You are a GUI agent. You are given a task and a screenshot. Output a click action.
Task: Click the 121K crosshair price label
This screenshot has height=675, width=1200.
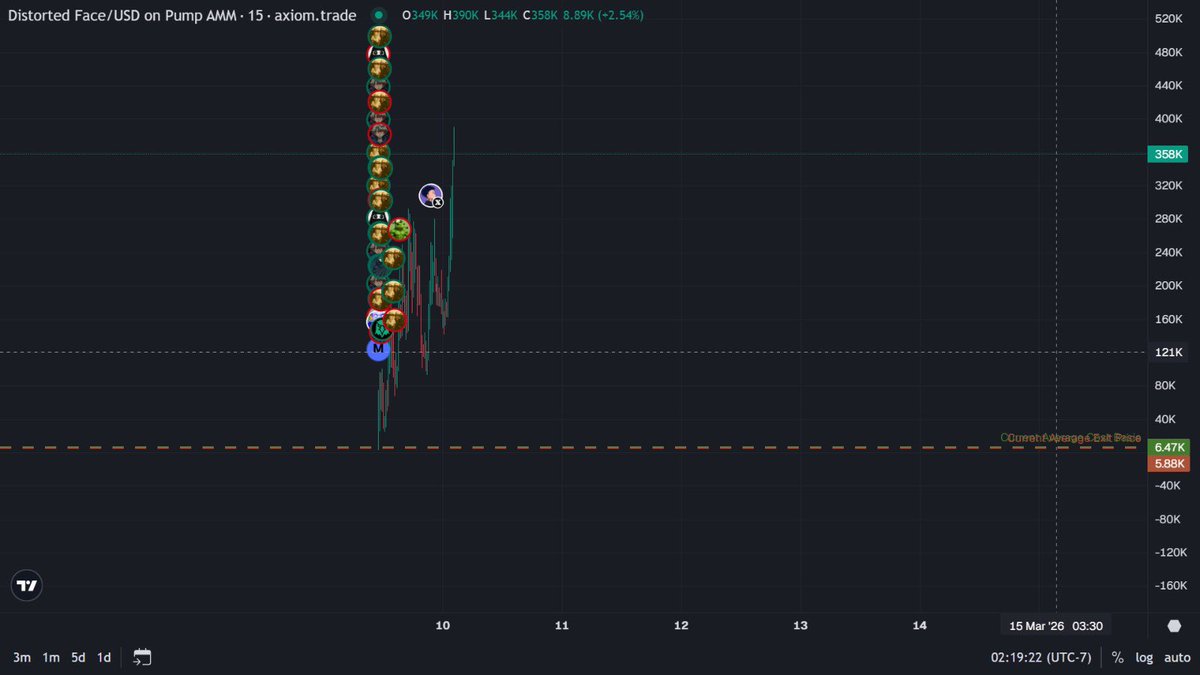[1168, 352]
